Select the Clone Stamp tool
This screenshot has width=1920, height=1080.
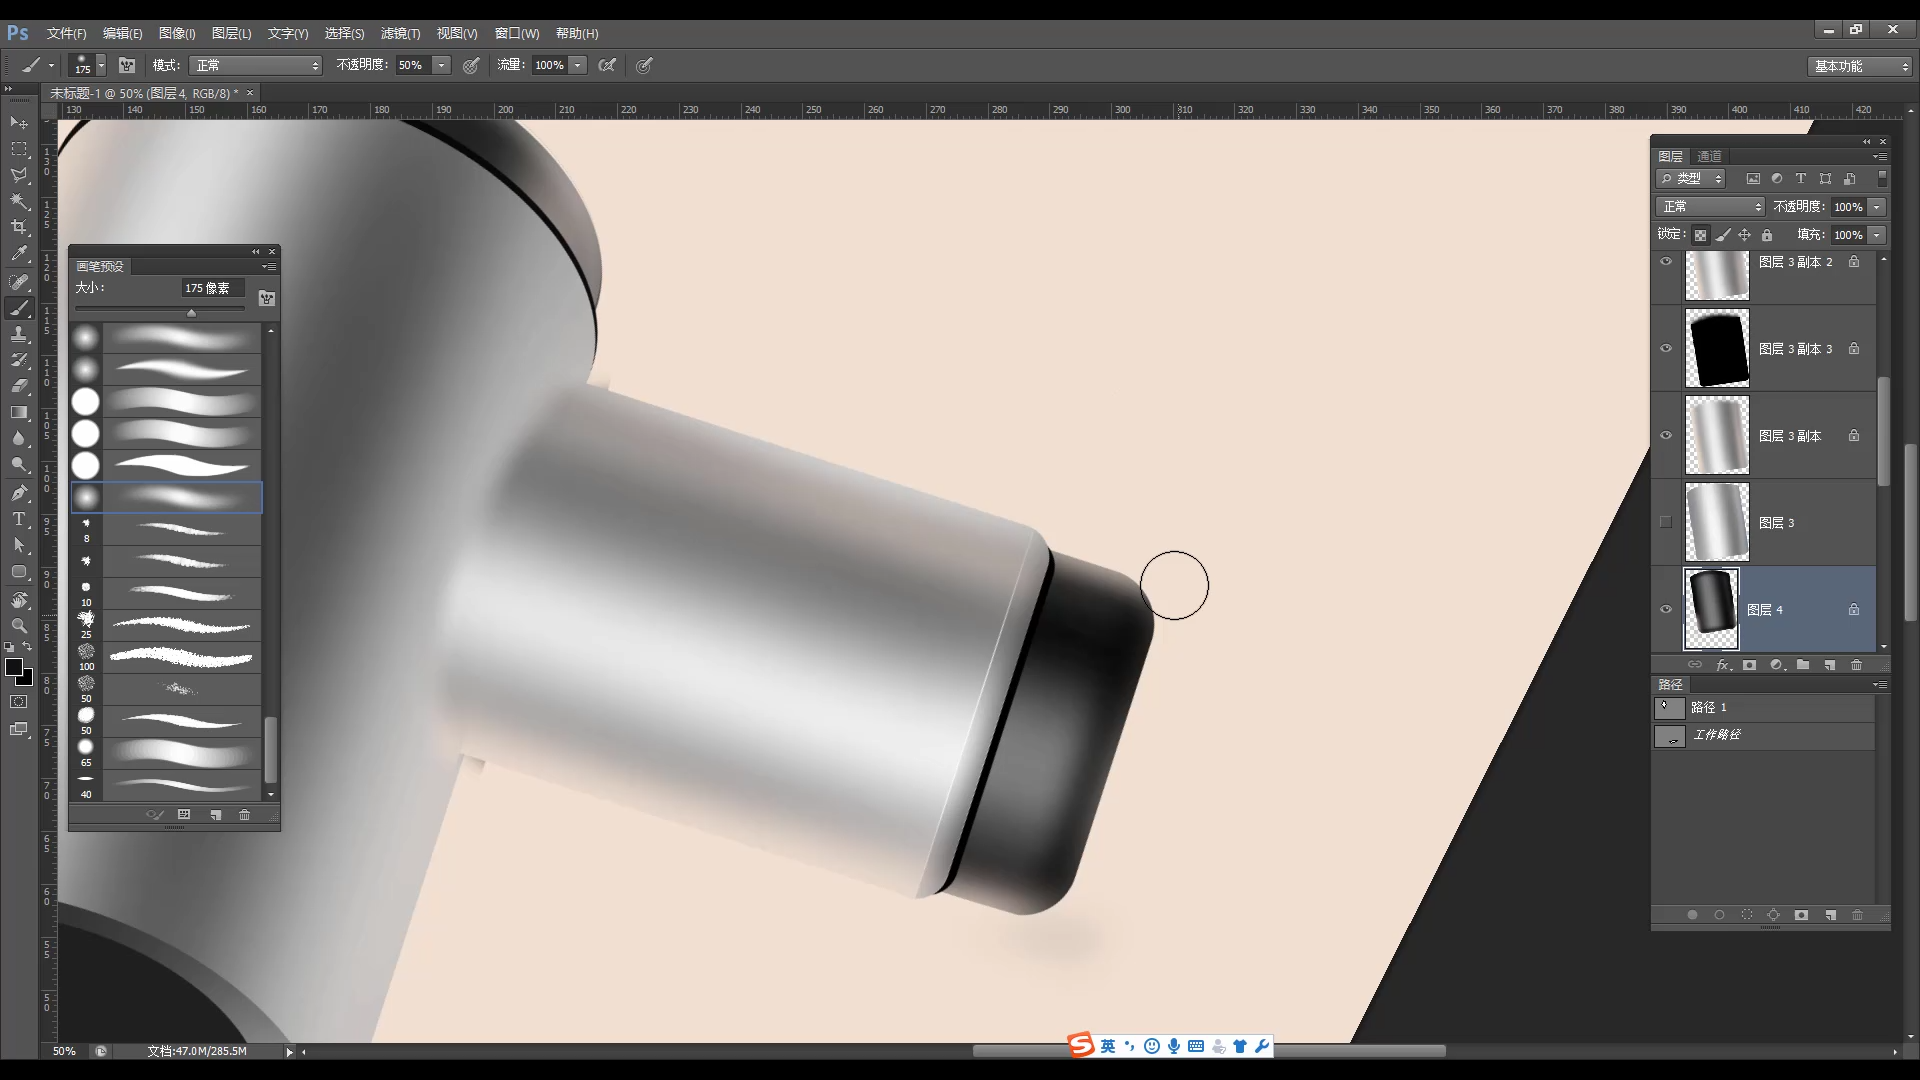click(19, 334)
